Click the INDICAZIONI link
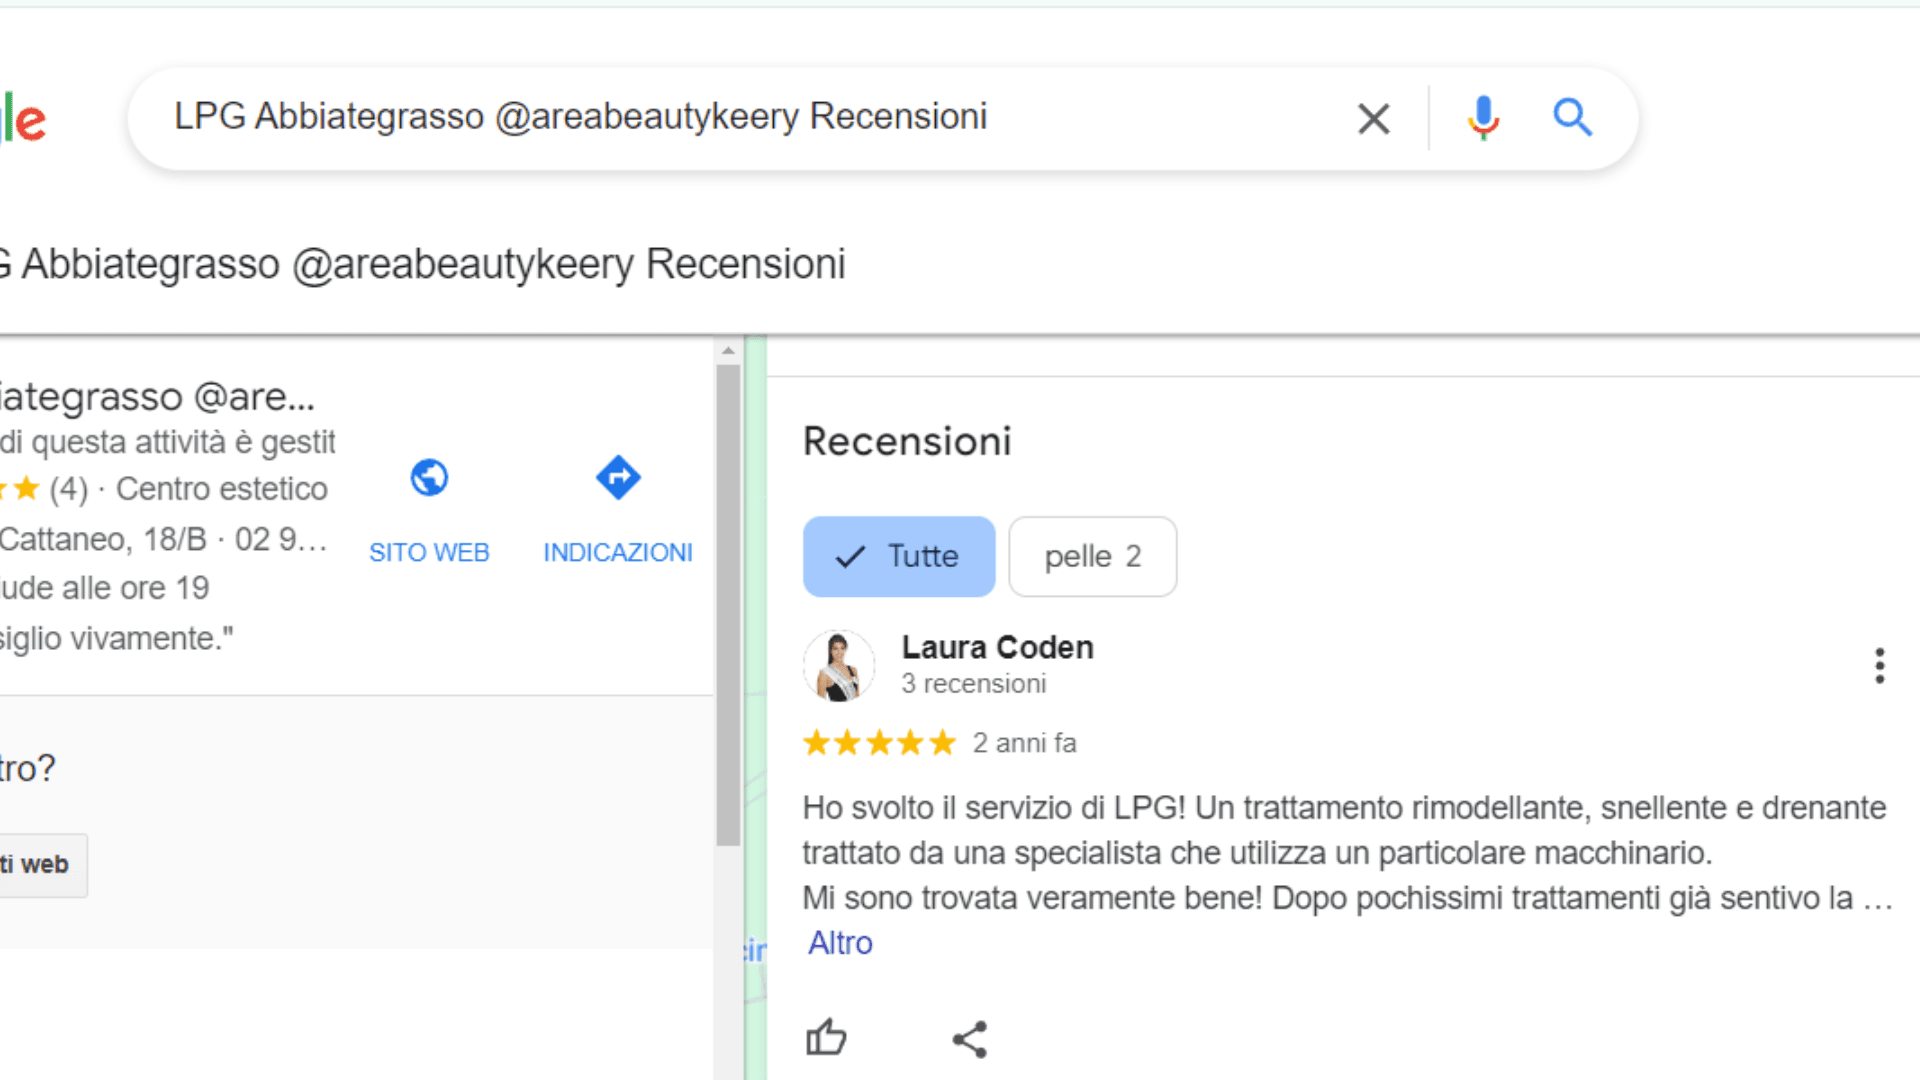 tap(618, 552)
